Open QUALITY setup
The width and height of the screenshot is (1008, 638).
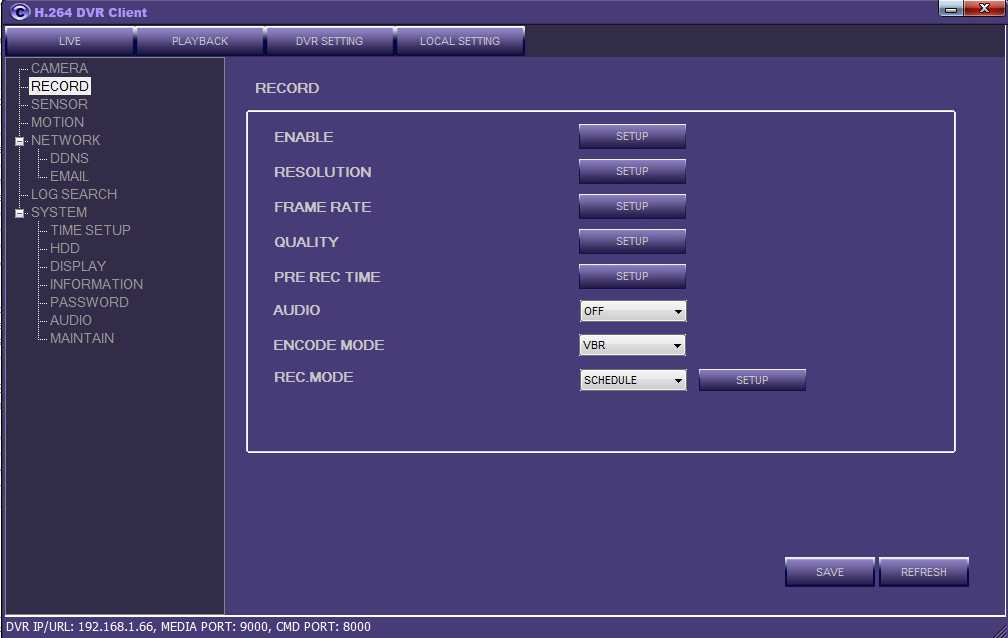click(x=632, y=242)
